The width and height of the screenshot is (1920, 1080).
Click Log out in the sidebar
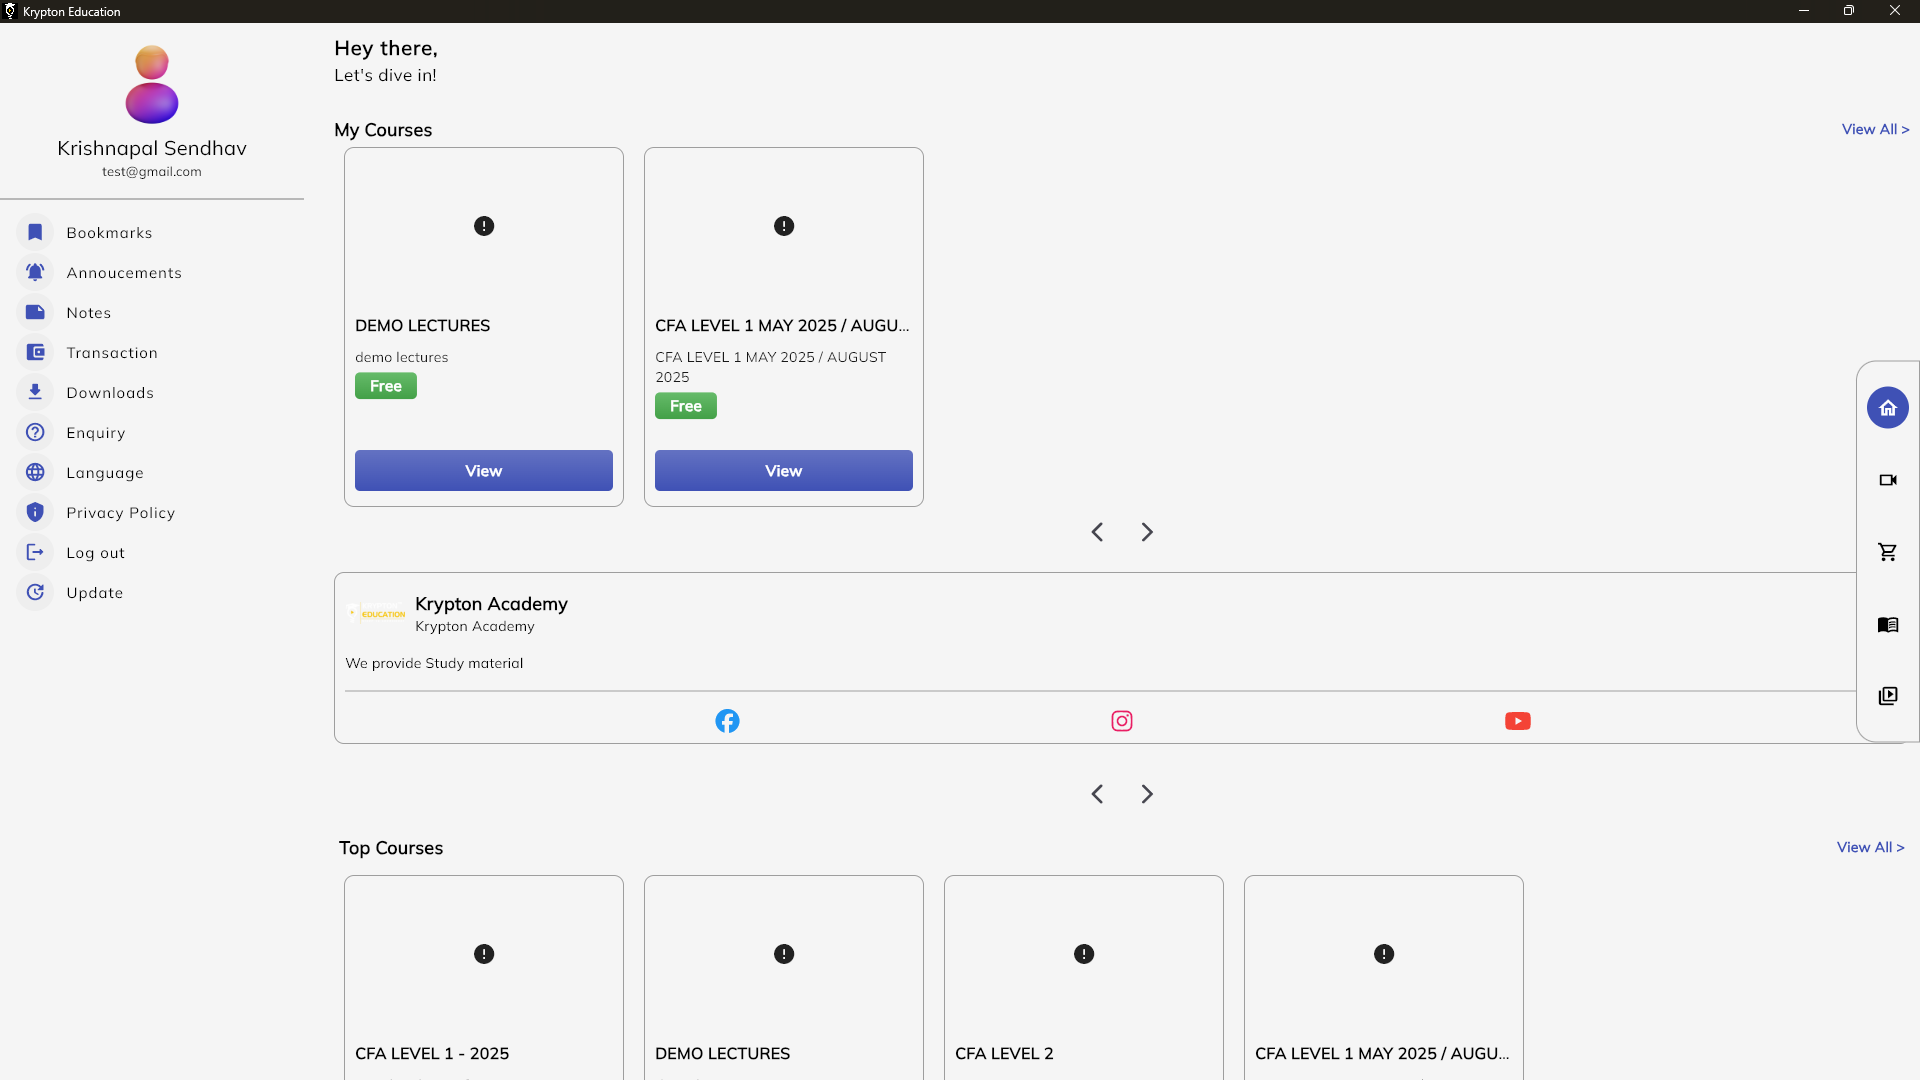pyautogui.click(x=95, y=553)
